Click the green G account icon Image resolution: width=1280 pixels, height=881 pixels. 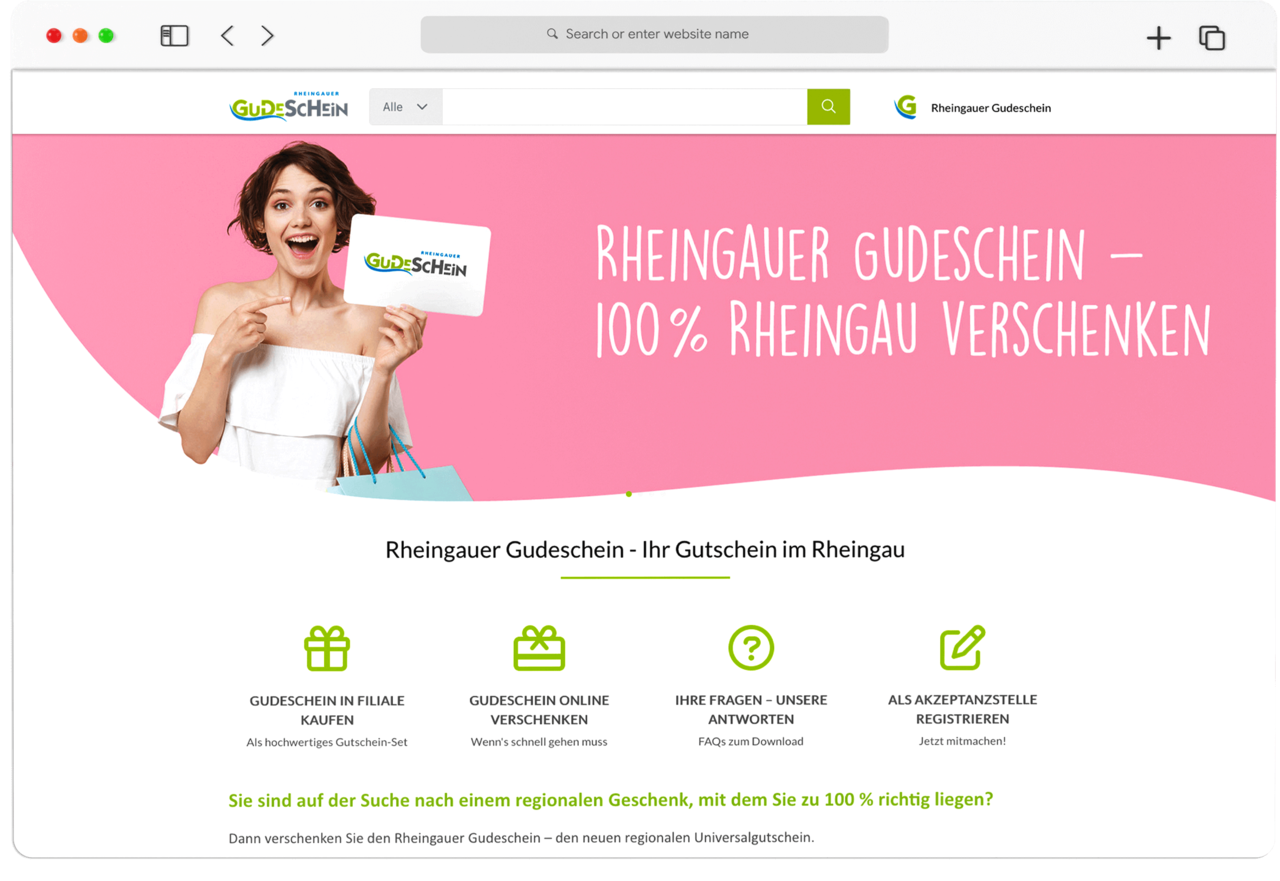coord(906,107)
